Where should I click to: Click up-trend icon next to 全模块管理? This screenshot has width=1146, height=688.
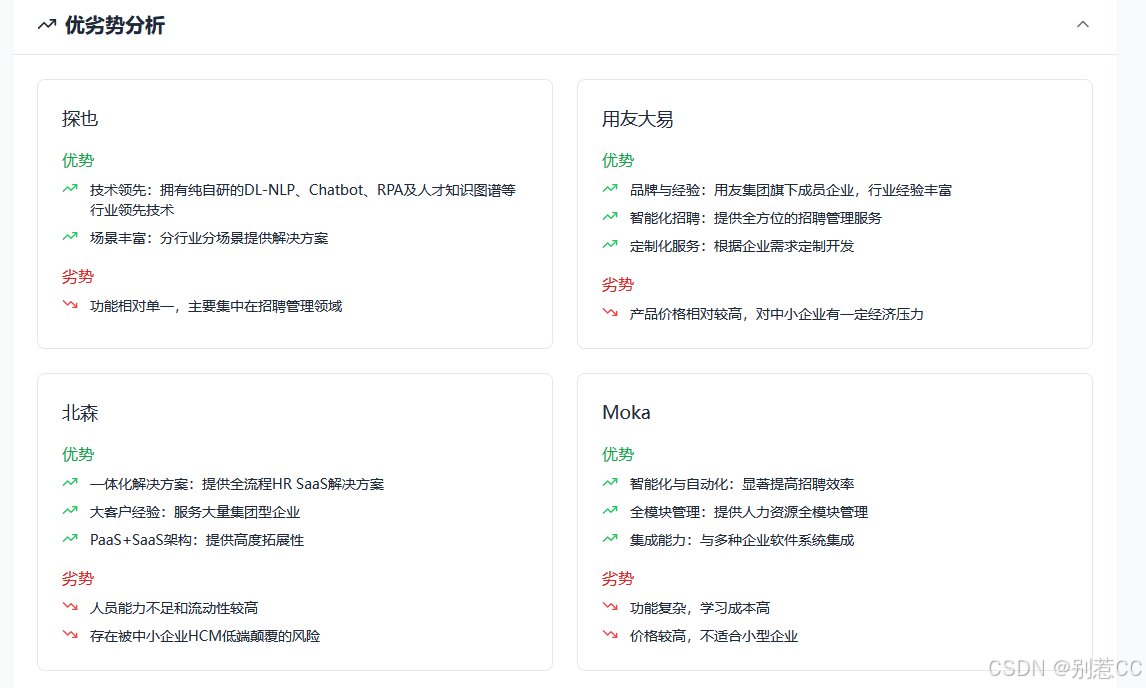pos(610,510)
